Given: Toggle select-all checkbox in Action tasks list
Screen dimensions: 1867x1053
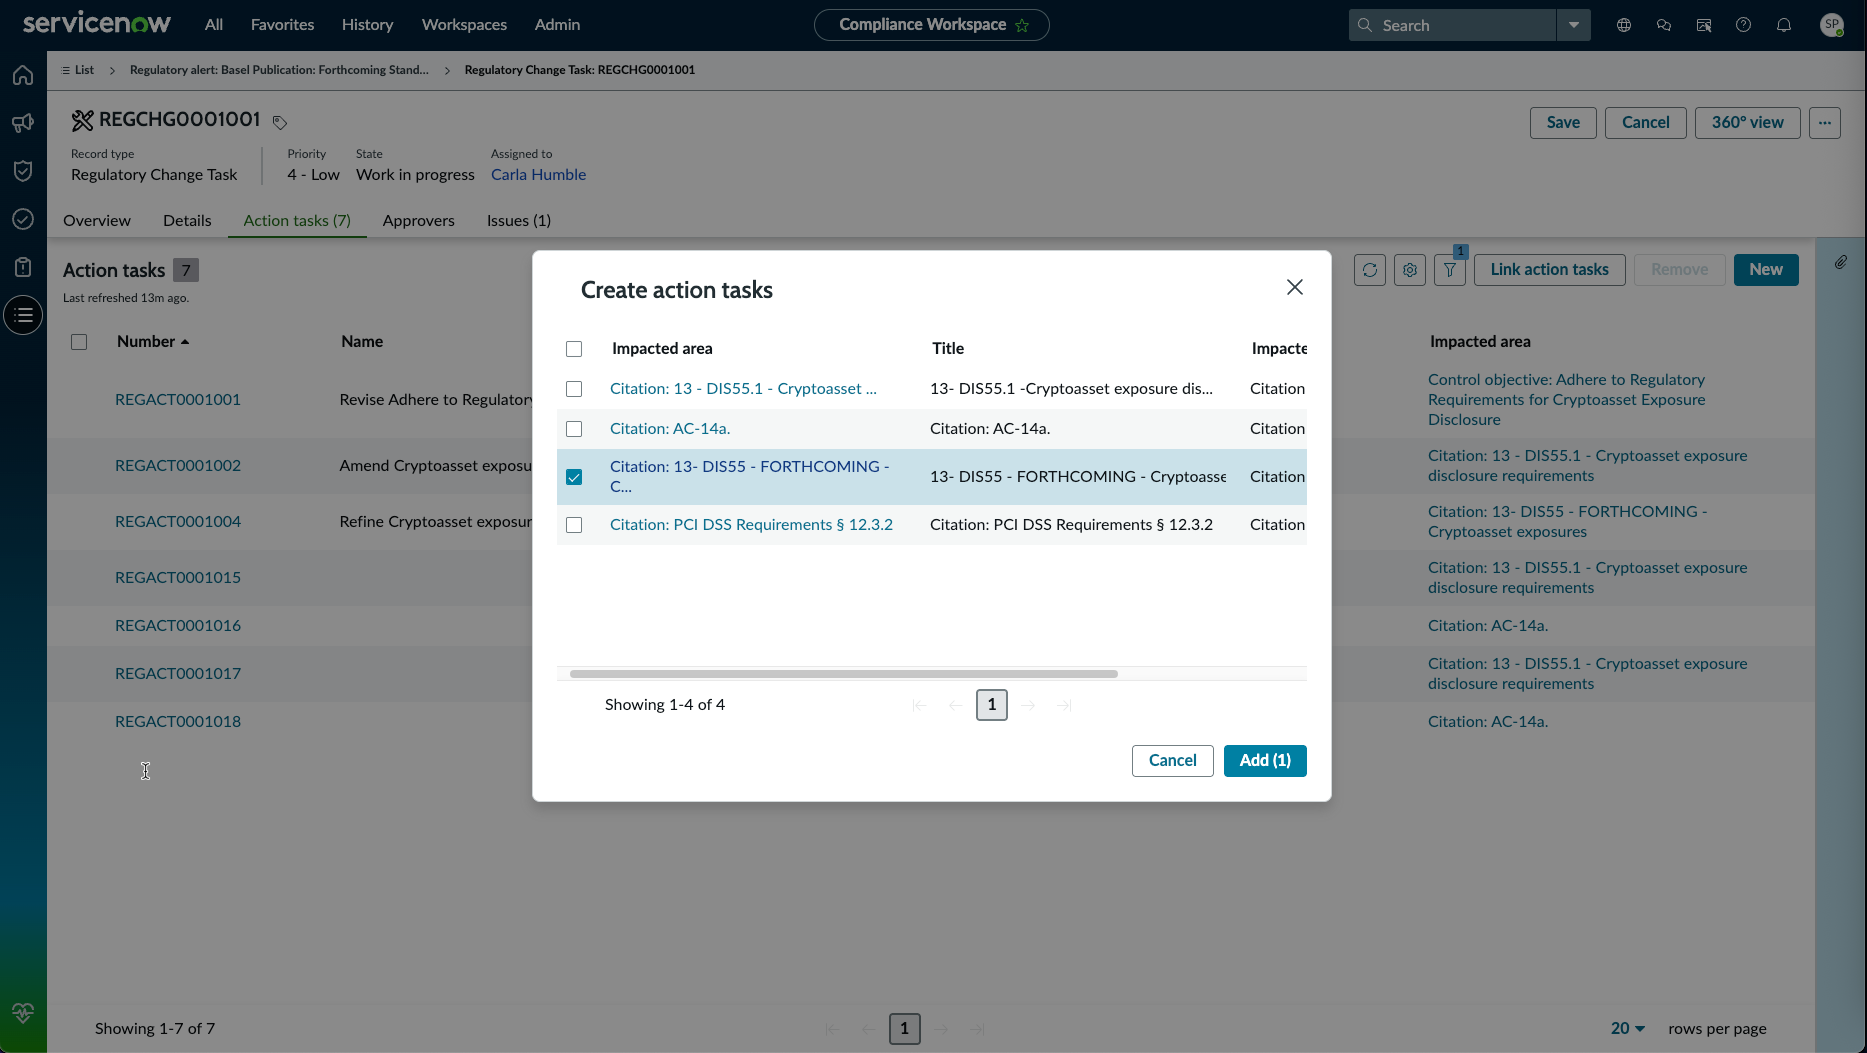Looking at the screenshot, I should (79, 342).
